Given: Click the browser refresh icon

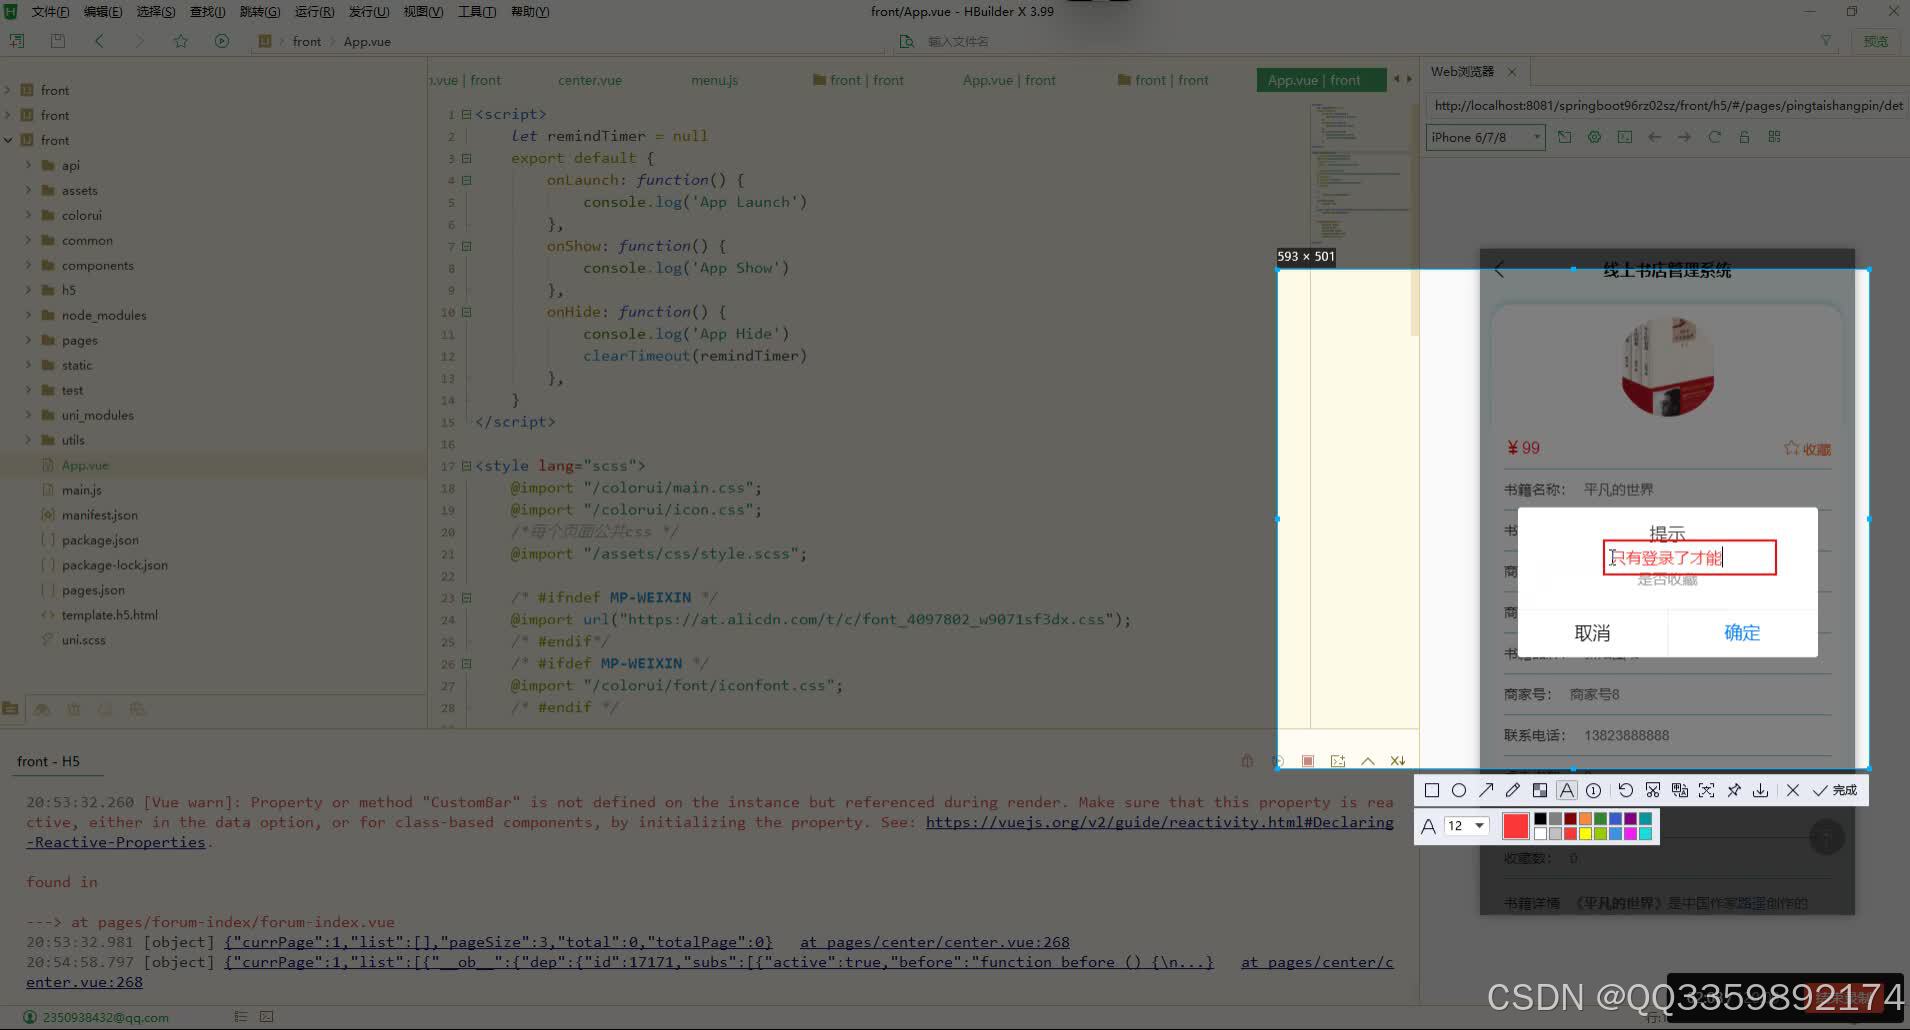Looking at the screenshot, I should coord(1714,137).
